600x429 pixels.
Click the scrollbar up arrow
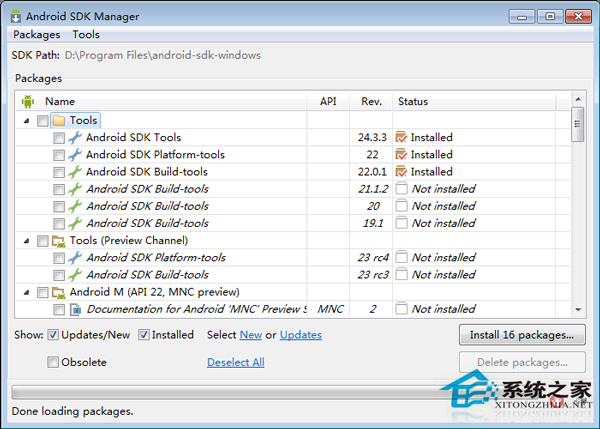click(578, 99)
